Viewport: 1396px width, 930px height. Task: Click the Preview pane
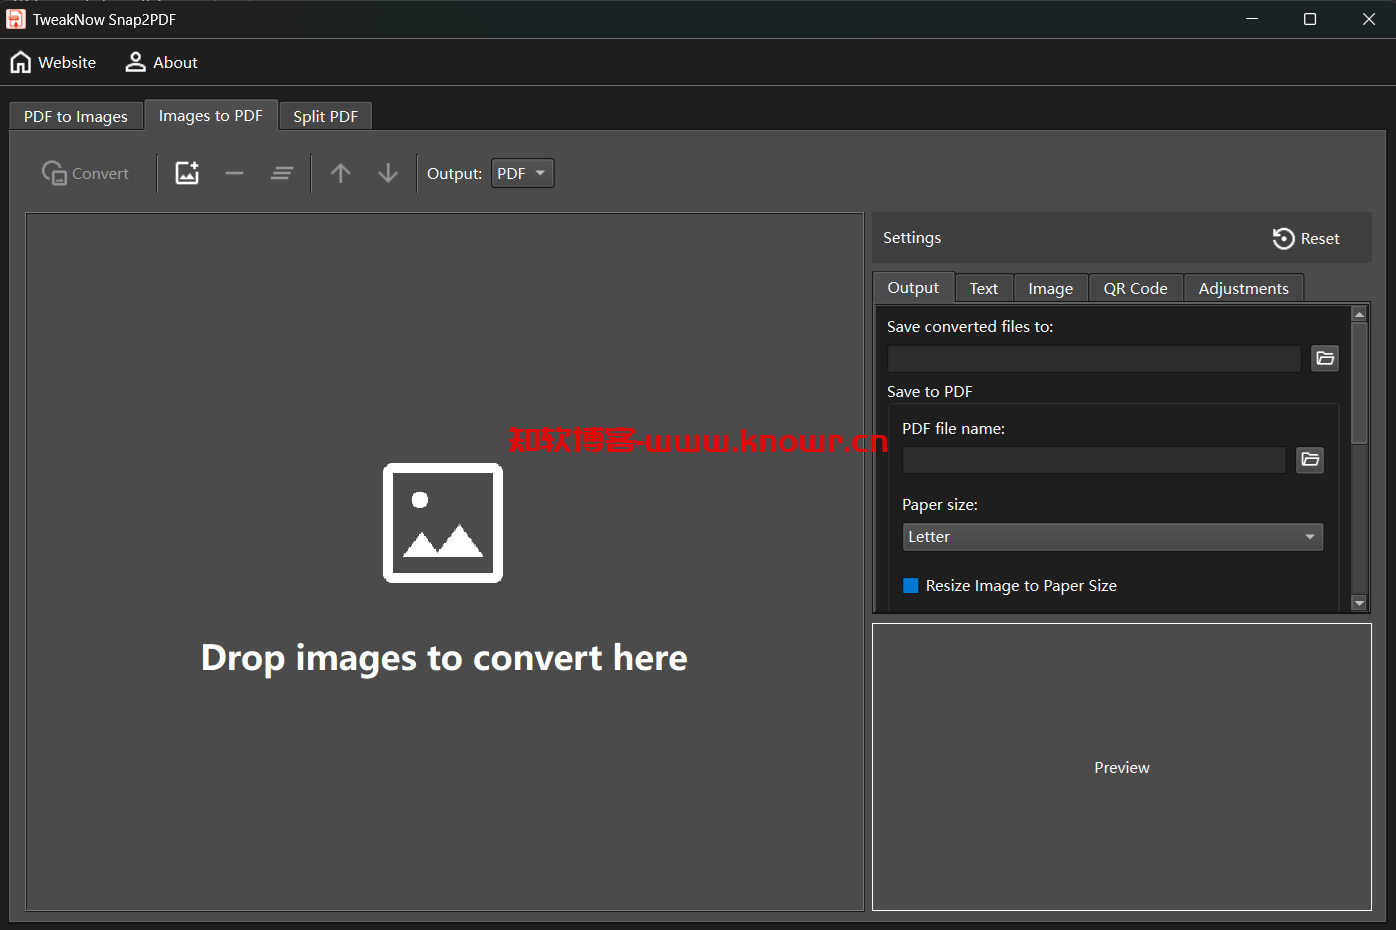click(1122, 767)
